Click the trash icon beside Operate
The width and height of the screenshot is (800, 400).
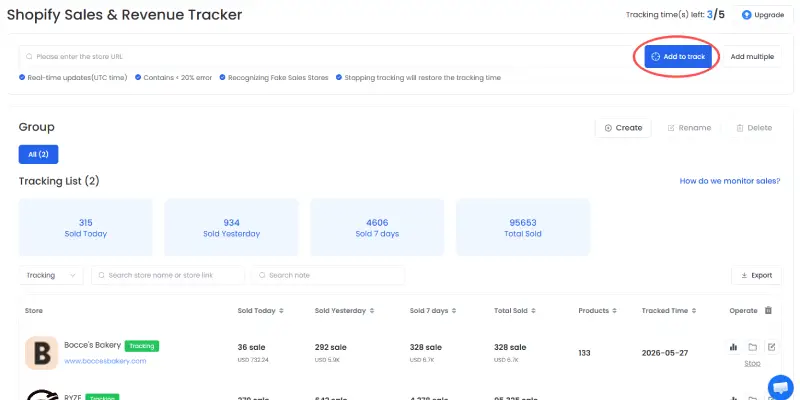[x=768, y=310]
